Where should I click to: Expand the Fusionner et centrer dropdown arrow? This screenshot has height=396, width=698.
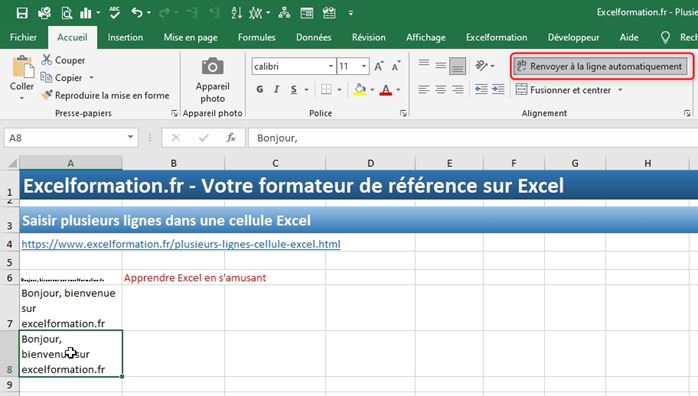point(620,90)
